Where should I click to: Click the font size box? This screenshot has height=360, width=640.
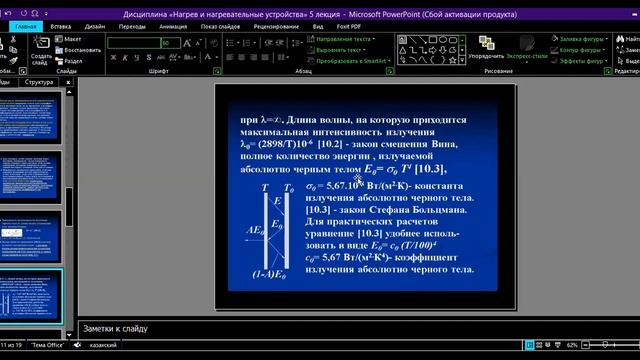170,43
